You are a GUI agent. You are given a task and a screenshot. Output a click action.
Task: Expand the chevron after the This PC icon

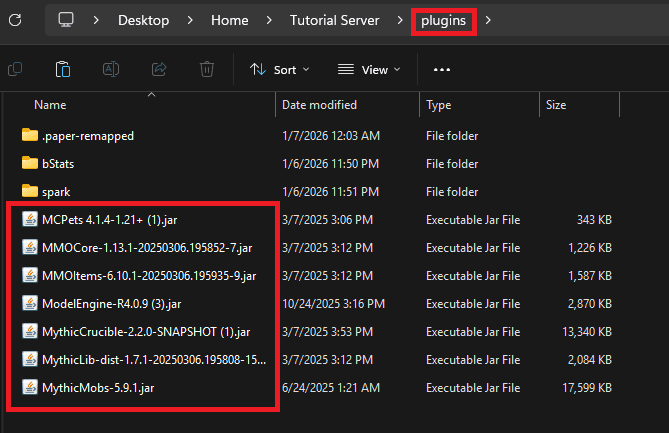[96, 20]
